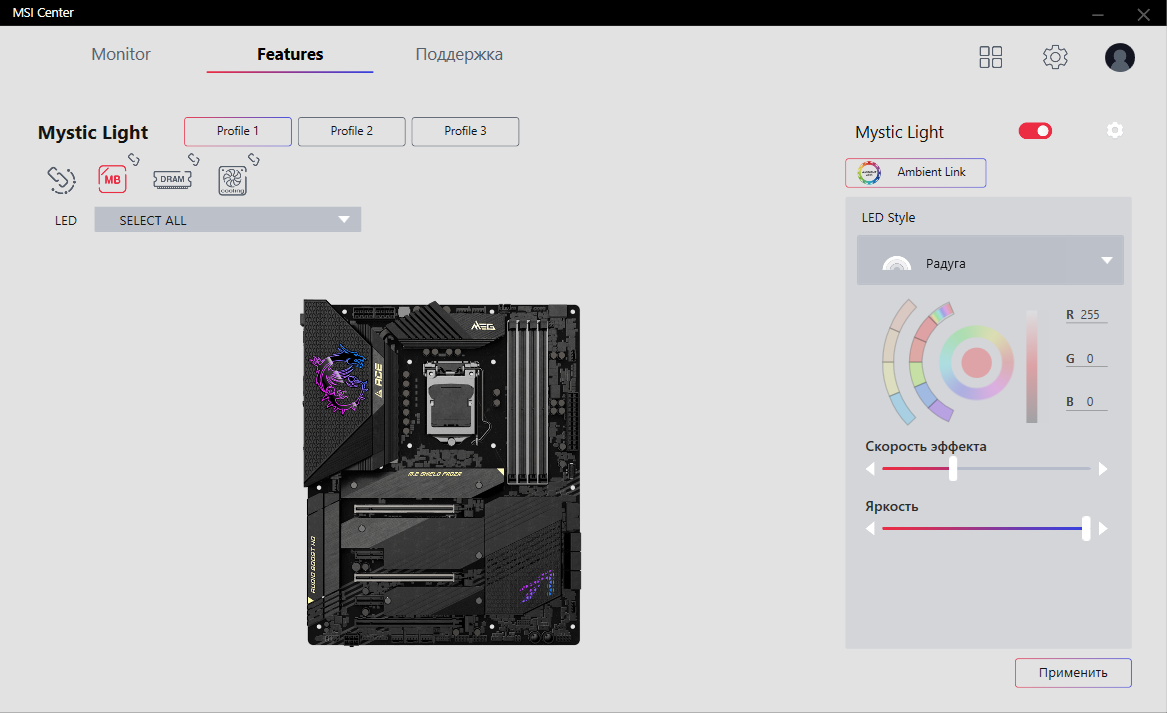The height and width of the screenshot is (713, 1167).
Task: Open the user account avatar
Action: click(1119, 57)
